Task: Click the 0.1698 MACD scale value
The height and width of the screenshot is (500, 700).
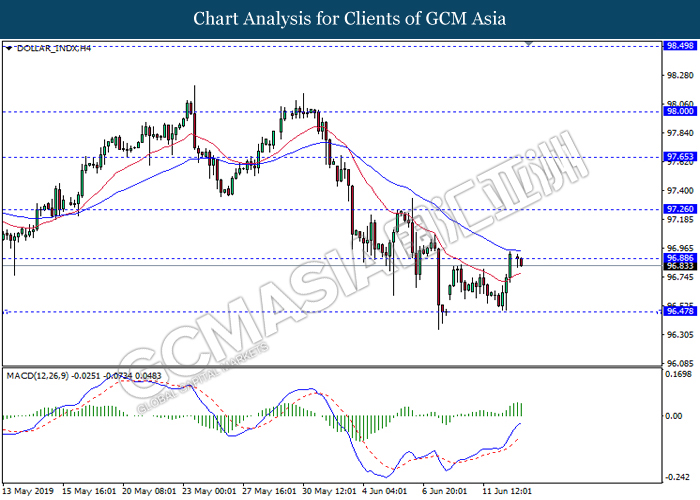Action: pyautogui.click(x=679, y=374)
